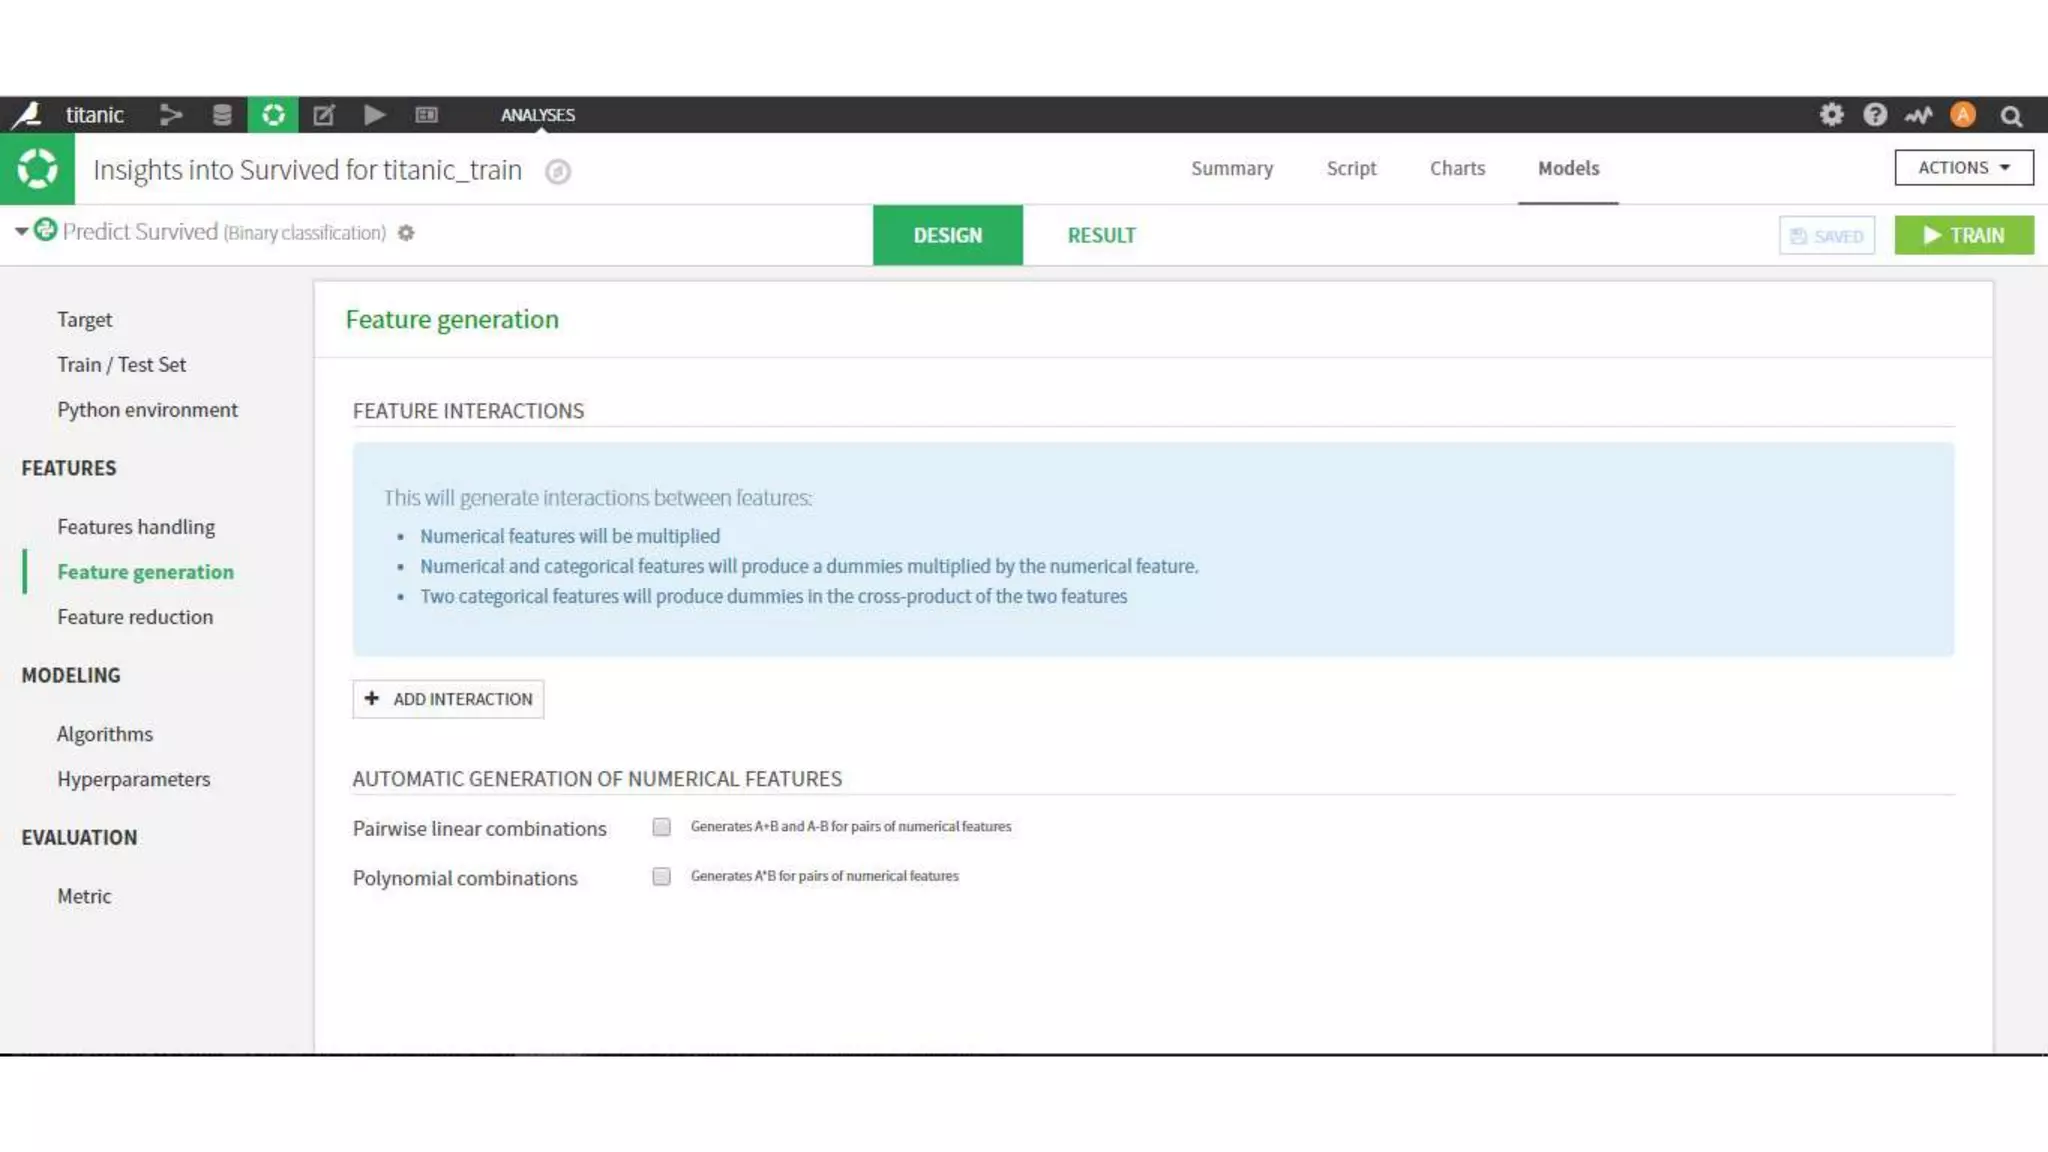The height and width of the screenshot is (1152, 2048).
Task: Collapse the Predict Survived task arrow
Action: coord(21,232)
